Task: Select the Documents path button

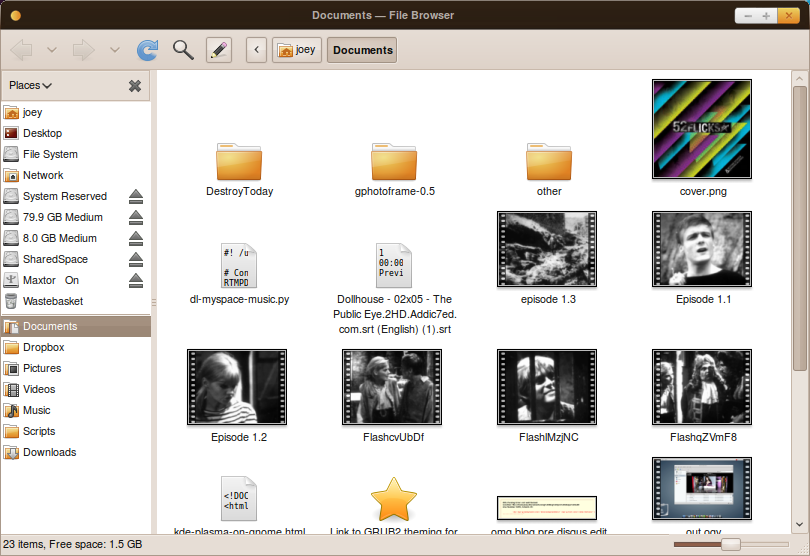Action: pos(362,50)
